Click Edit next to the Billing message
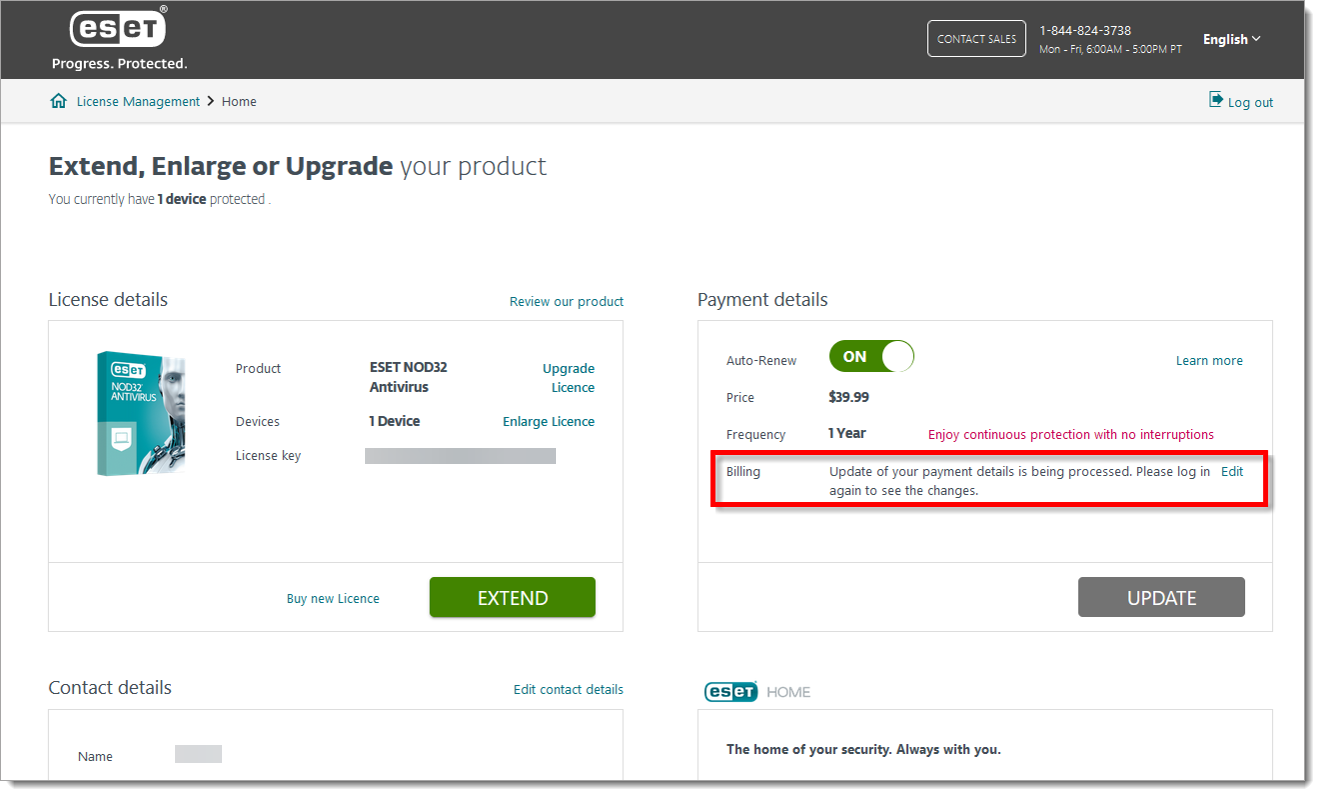Image resolution: width=1320 pixels, height=796 pixels. [1232, 471]
